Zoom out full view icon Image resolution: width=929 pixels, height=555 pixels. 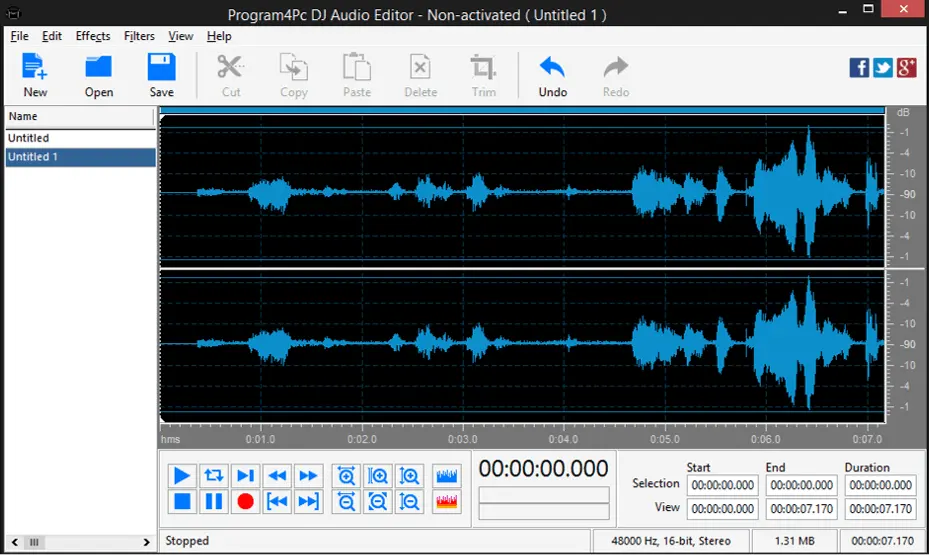378,502
